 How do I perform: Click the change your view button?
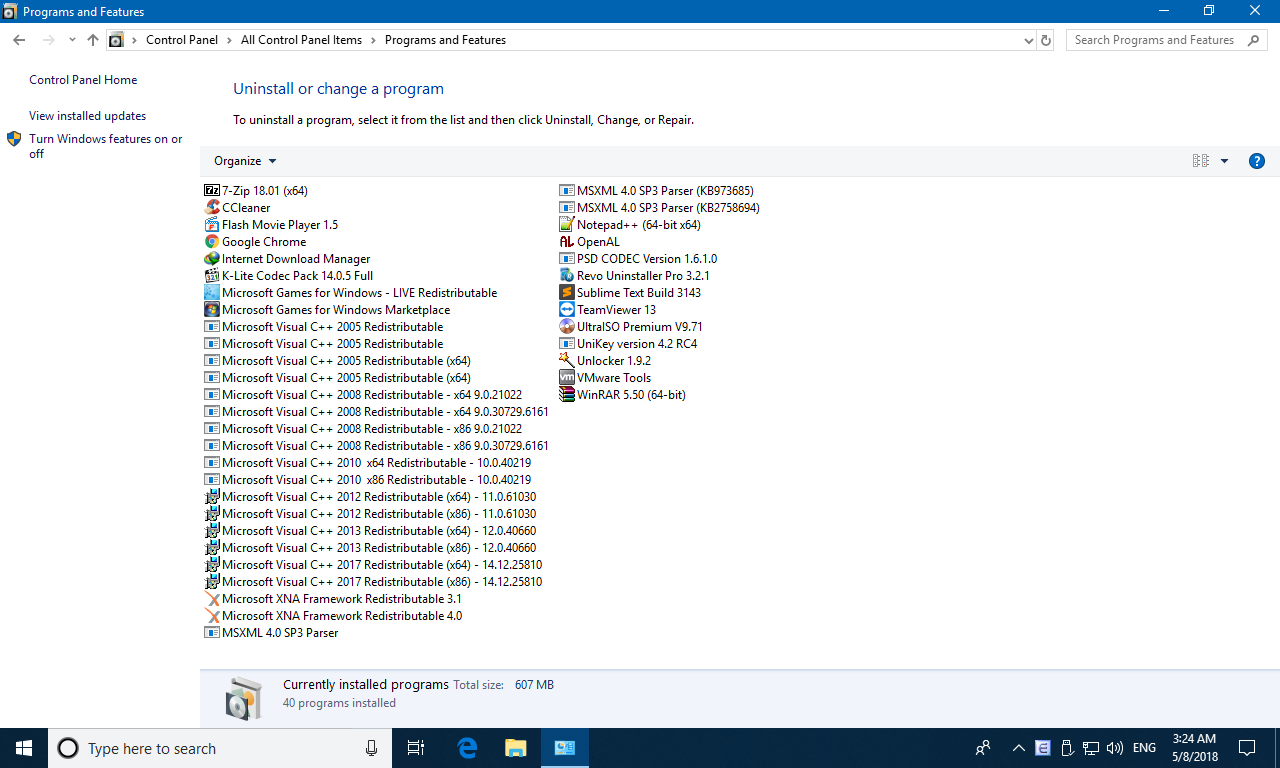coord(1201,161)
